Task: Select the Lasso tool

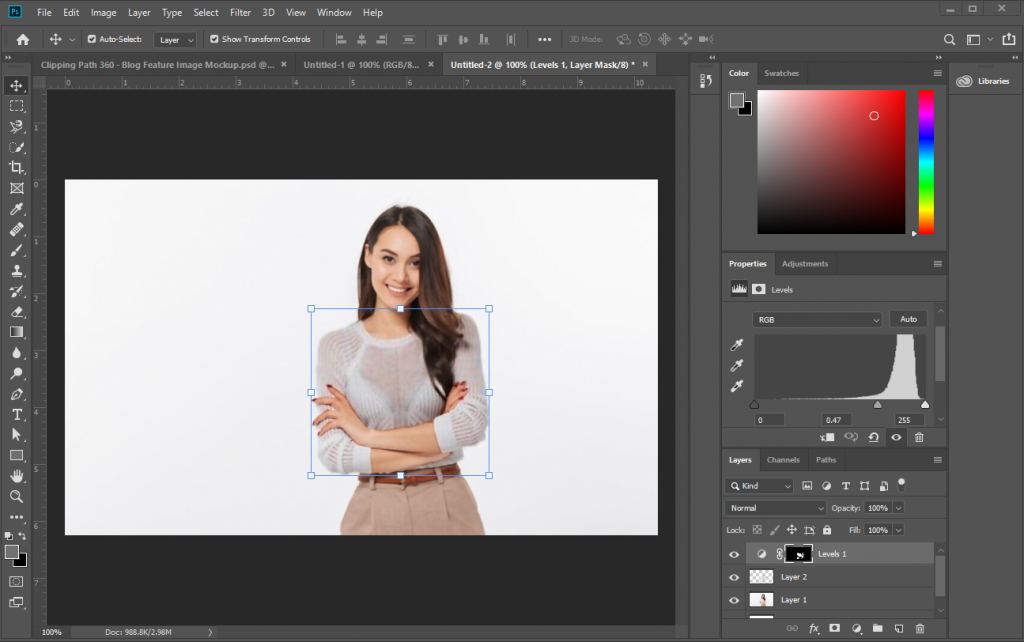Action: click(x=16, y=127)
